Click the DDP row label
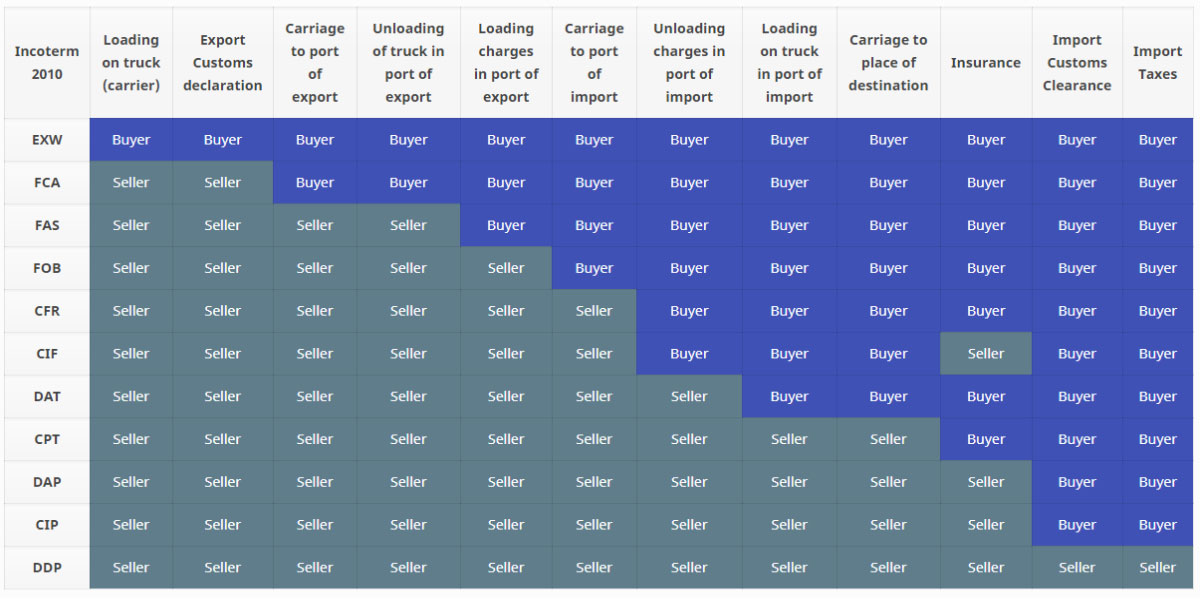This screenshot has height=600, width=1200. tap(47, 567)
